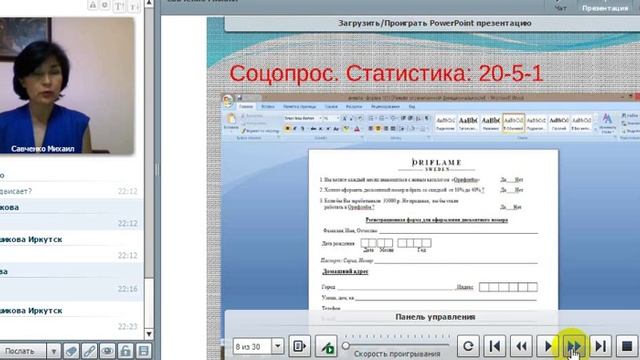Screen dimensions: 640x360
Task: Click the slide title 'Соцопрос. Статистика: 20-5-1'
Action: tap(386, 74)
